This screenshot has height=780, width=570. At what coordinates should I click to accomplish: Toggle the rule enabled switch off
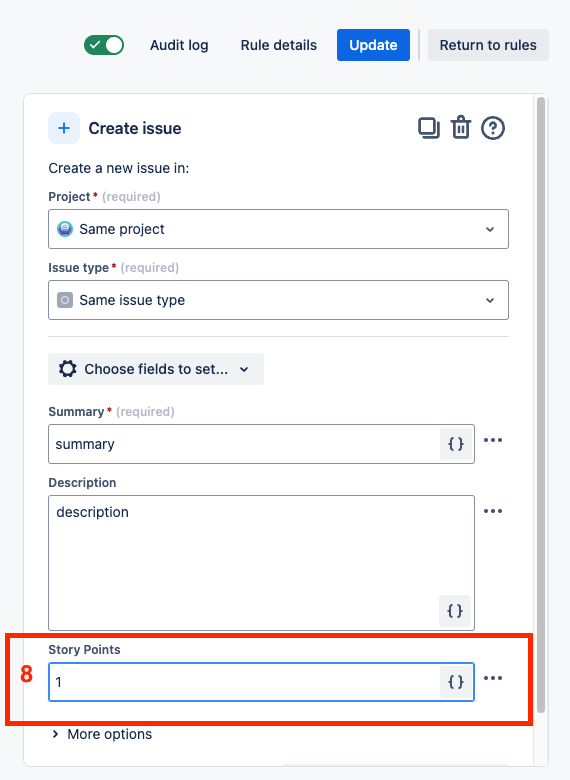click(104, 45)
